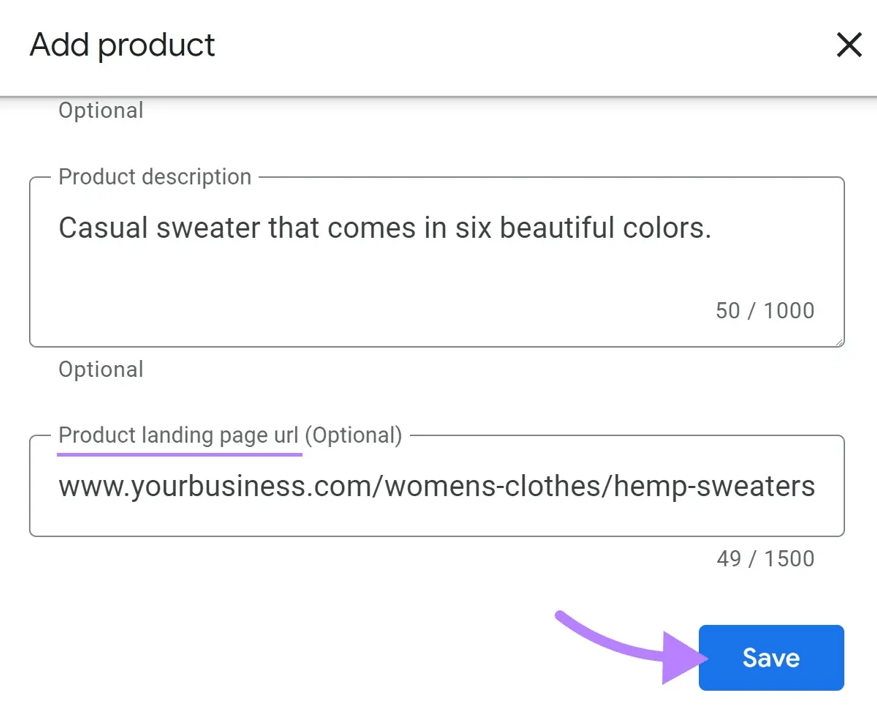Click the 49 / 1500 character counter
Screen dimensions: 877x720
(x=765, y=558)
